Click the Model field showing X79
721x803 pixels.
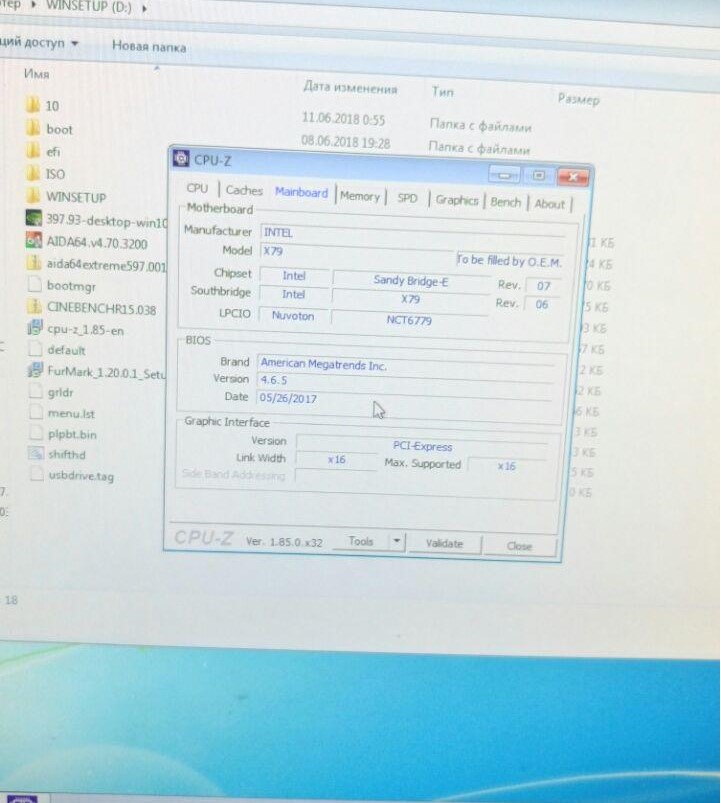(356, 252)
